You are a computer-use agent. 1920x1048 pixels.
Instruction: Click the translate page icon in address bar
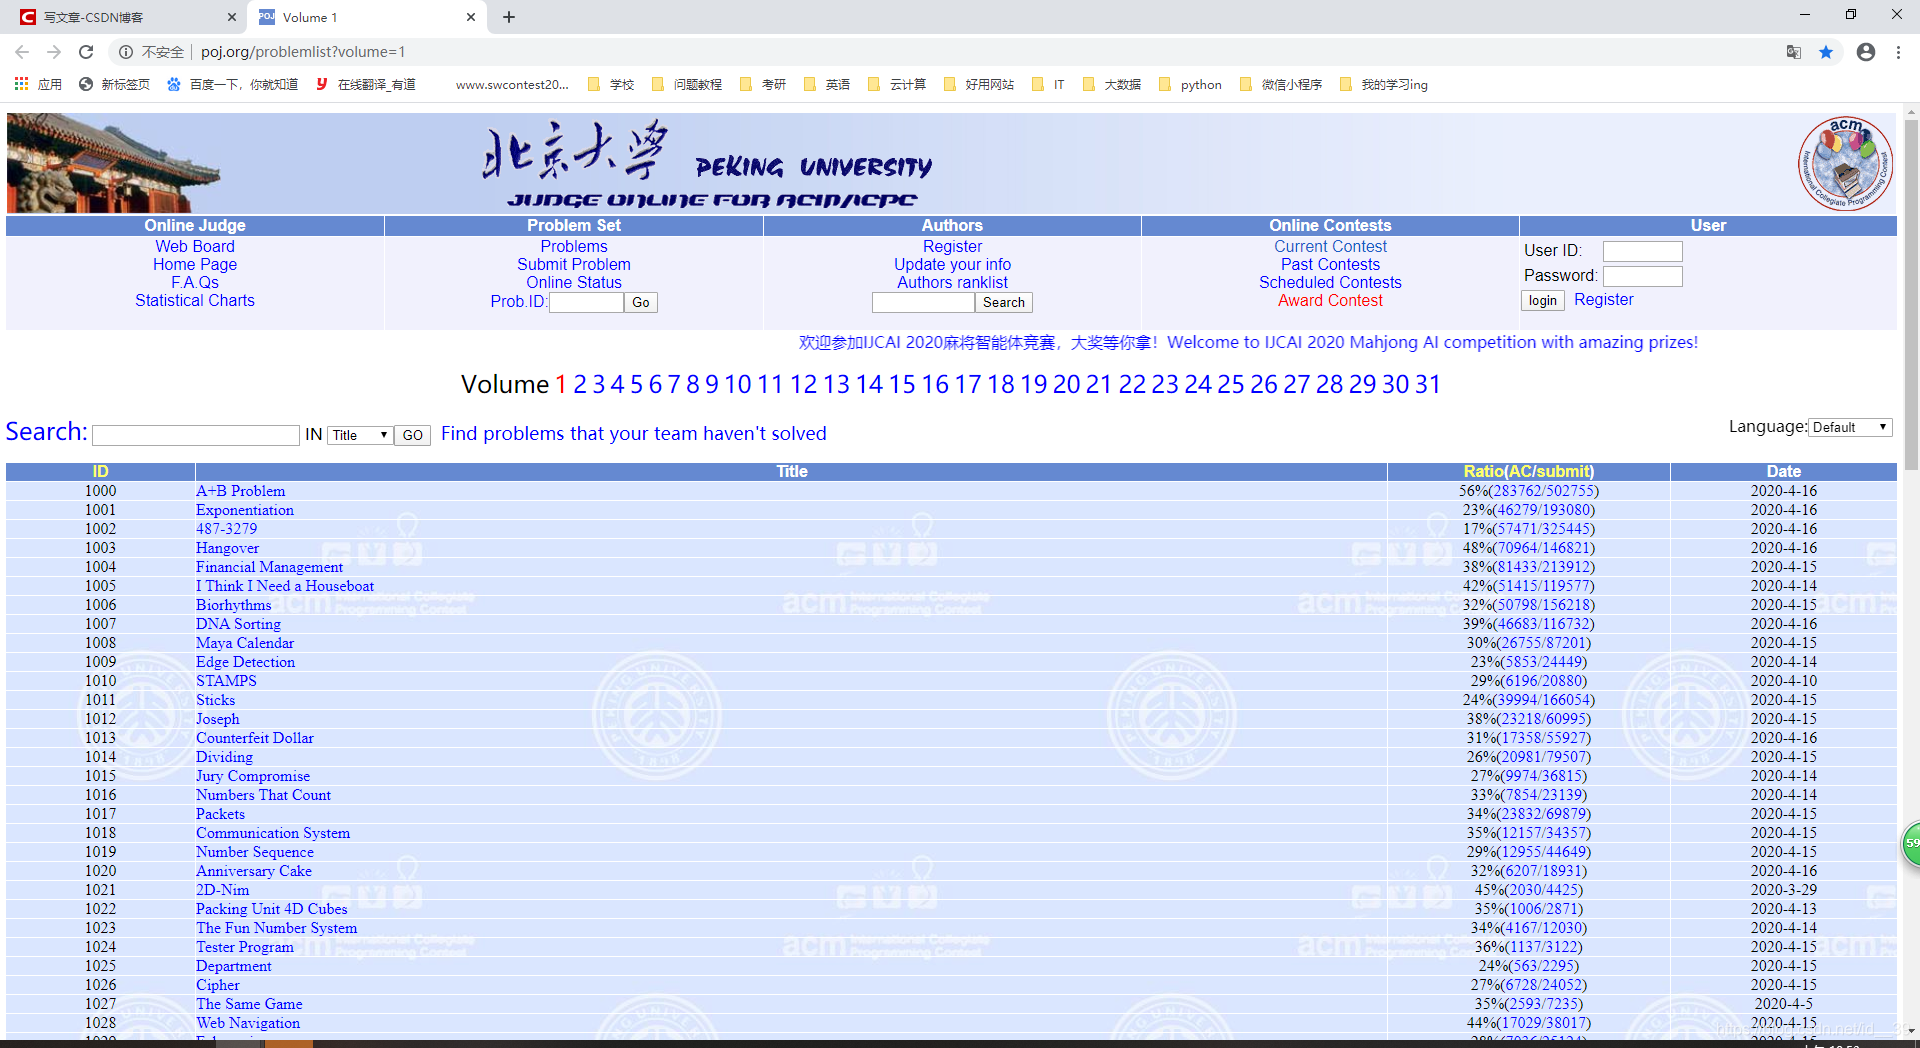click(x=1793, y=52)
